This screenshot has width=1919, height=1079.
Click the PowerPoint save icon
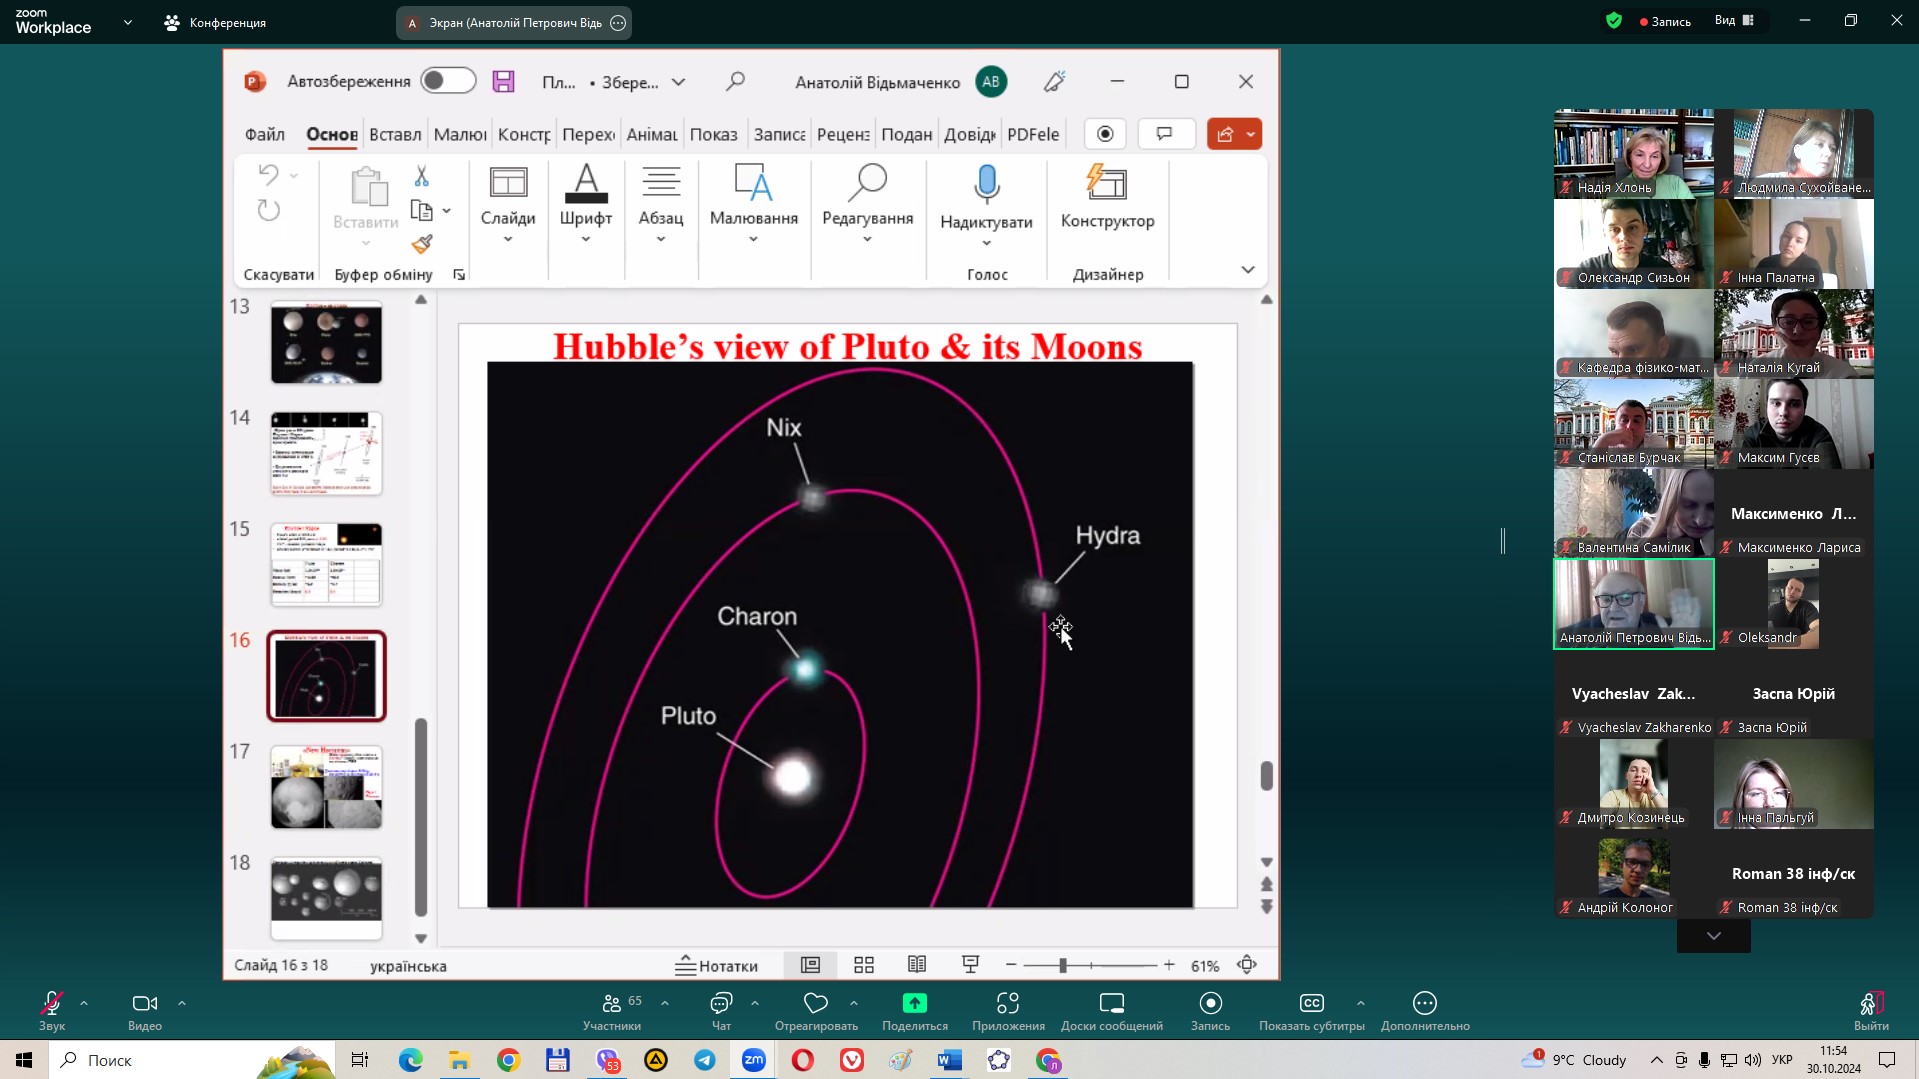pos(503,82)
